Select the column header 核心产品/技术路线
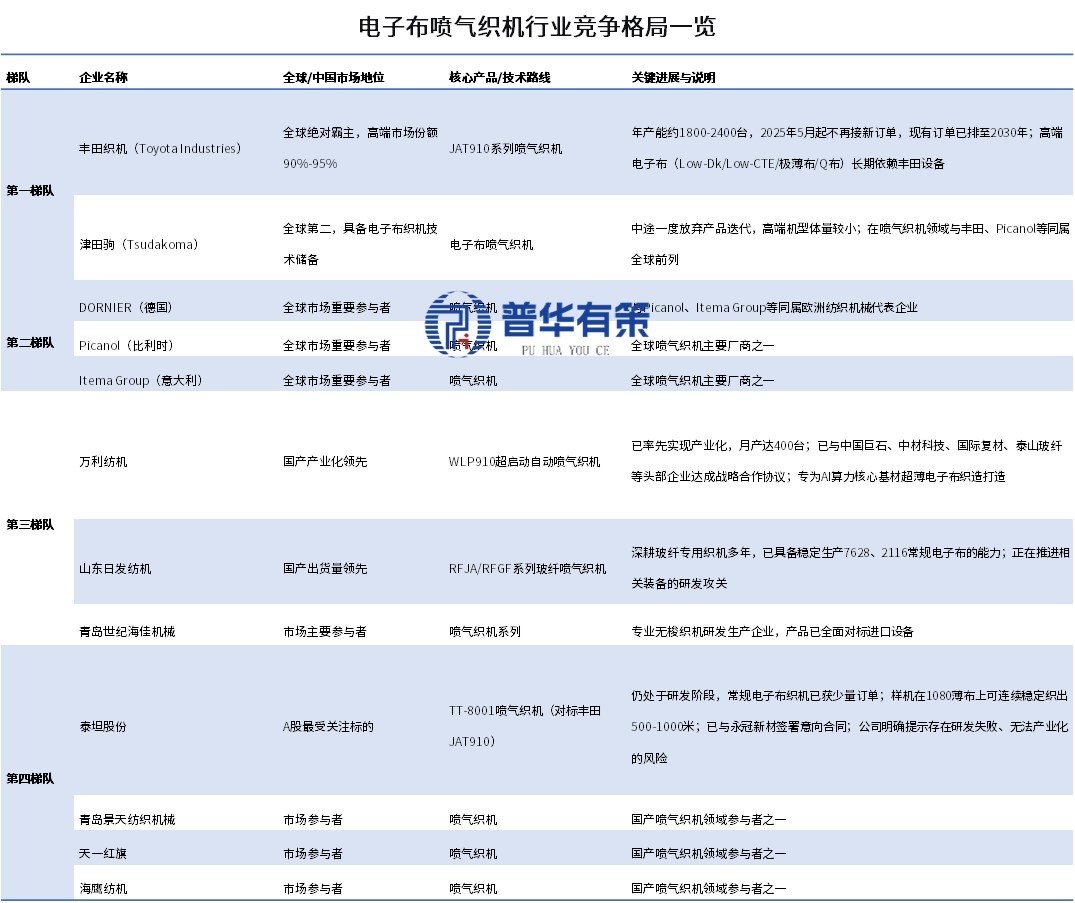This screenshot has width=1075, height=903. pos(500,77)
